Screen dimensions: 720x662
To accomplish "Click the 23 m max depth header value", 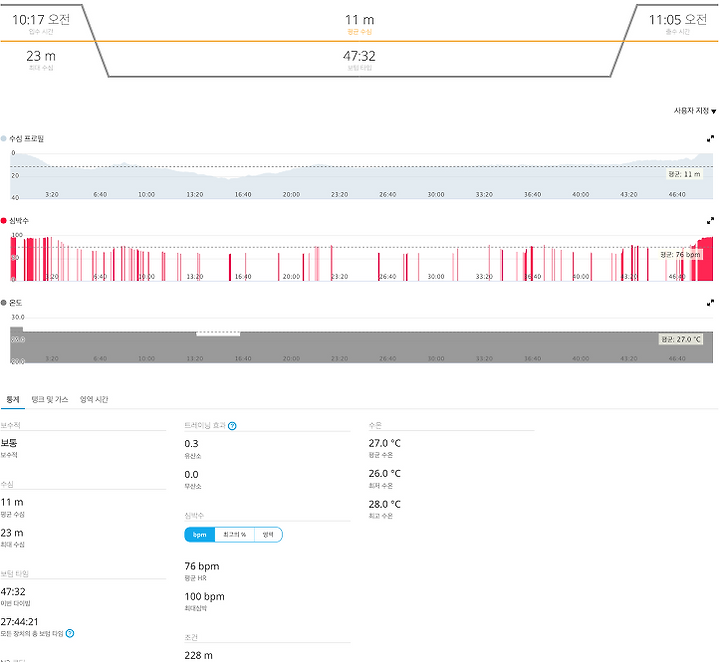I will [x=41, y=56].
